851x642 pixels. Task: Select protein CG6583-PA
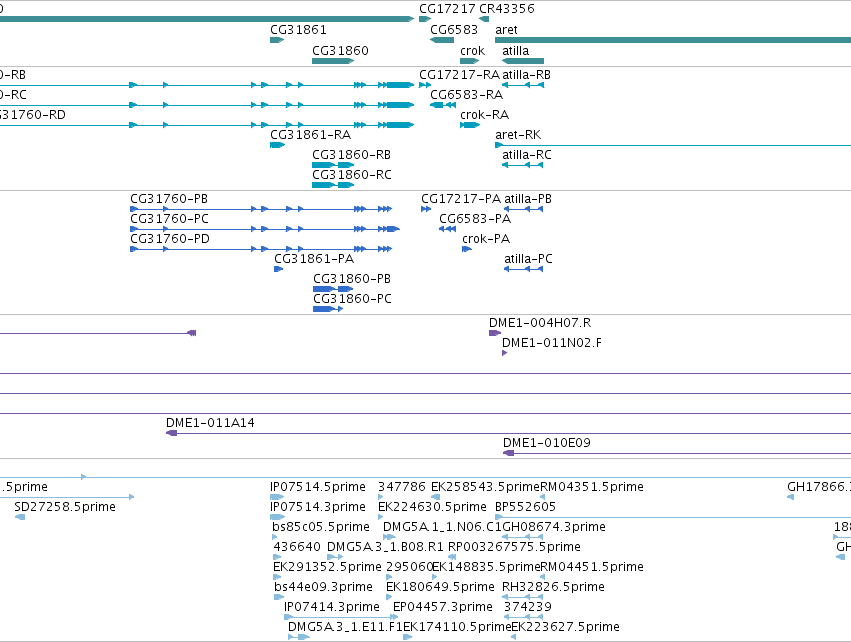coord(475,219)
